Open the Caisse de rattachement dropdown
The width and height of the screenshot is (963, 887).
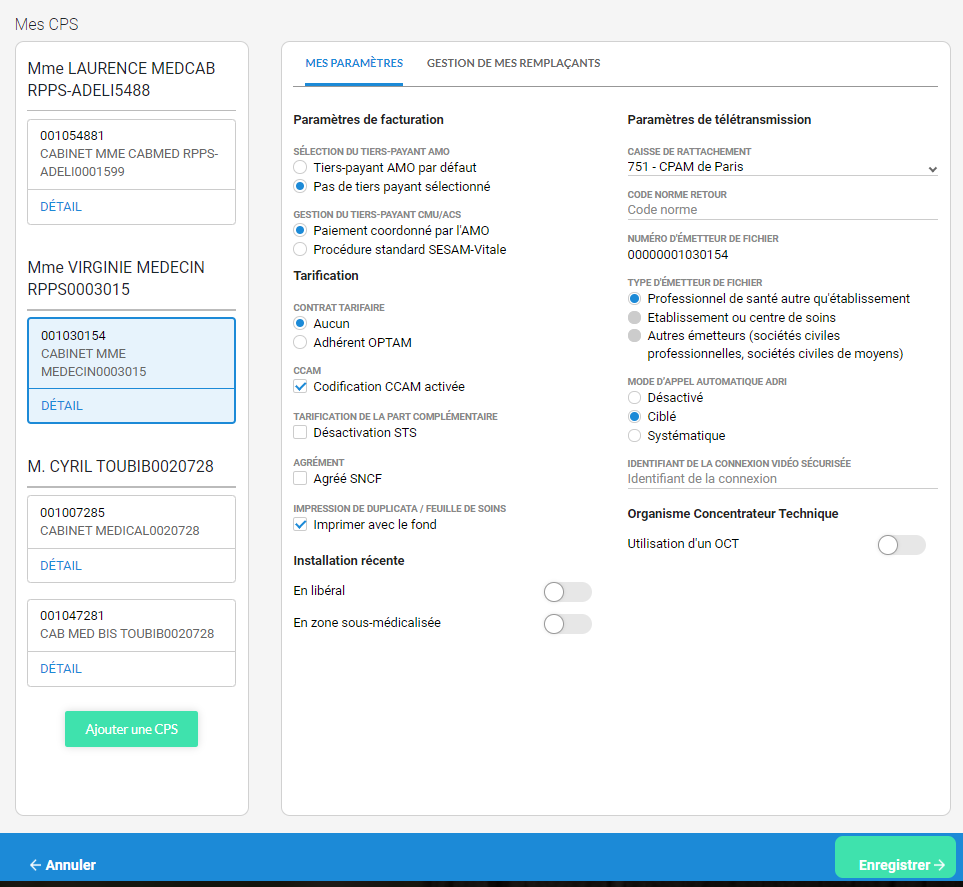(x=782, y=167)
